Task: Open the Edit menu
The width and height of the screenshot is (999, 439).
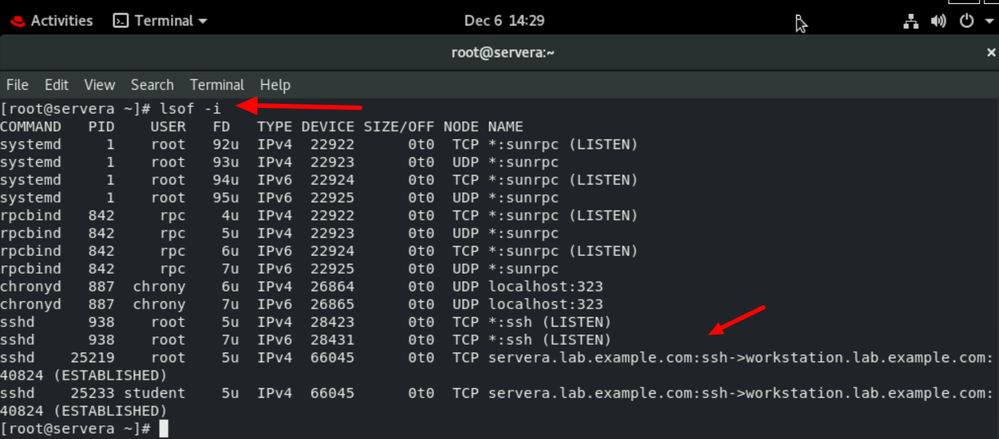Action: [57, 85]
